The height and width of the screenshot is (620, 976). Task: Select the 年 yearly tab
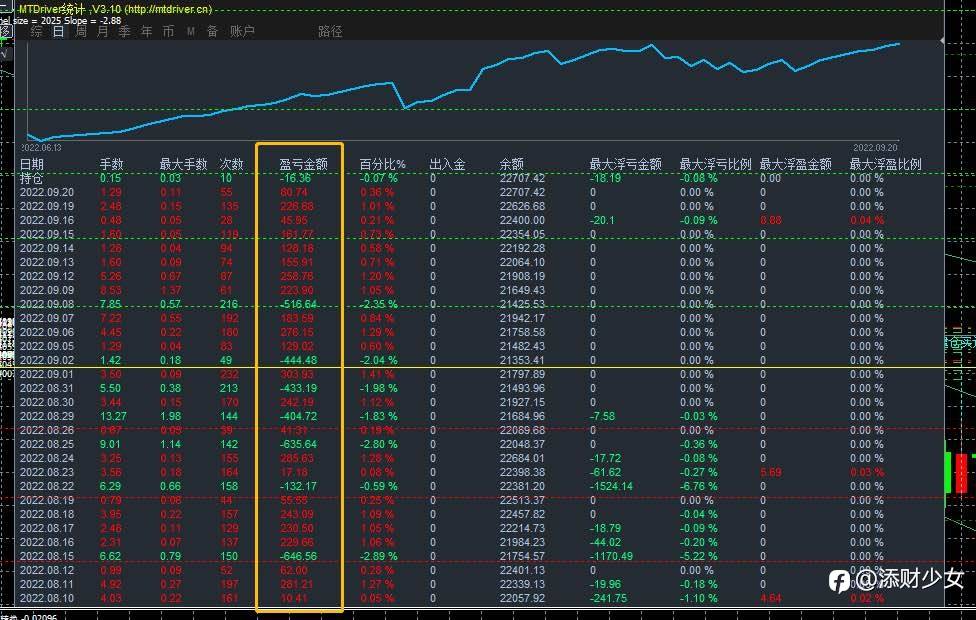[x=147, y=31]
